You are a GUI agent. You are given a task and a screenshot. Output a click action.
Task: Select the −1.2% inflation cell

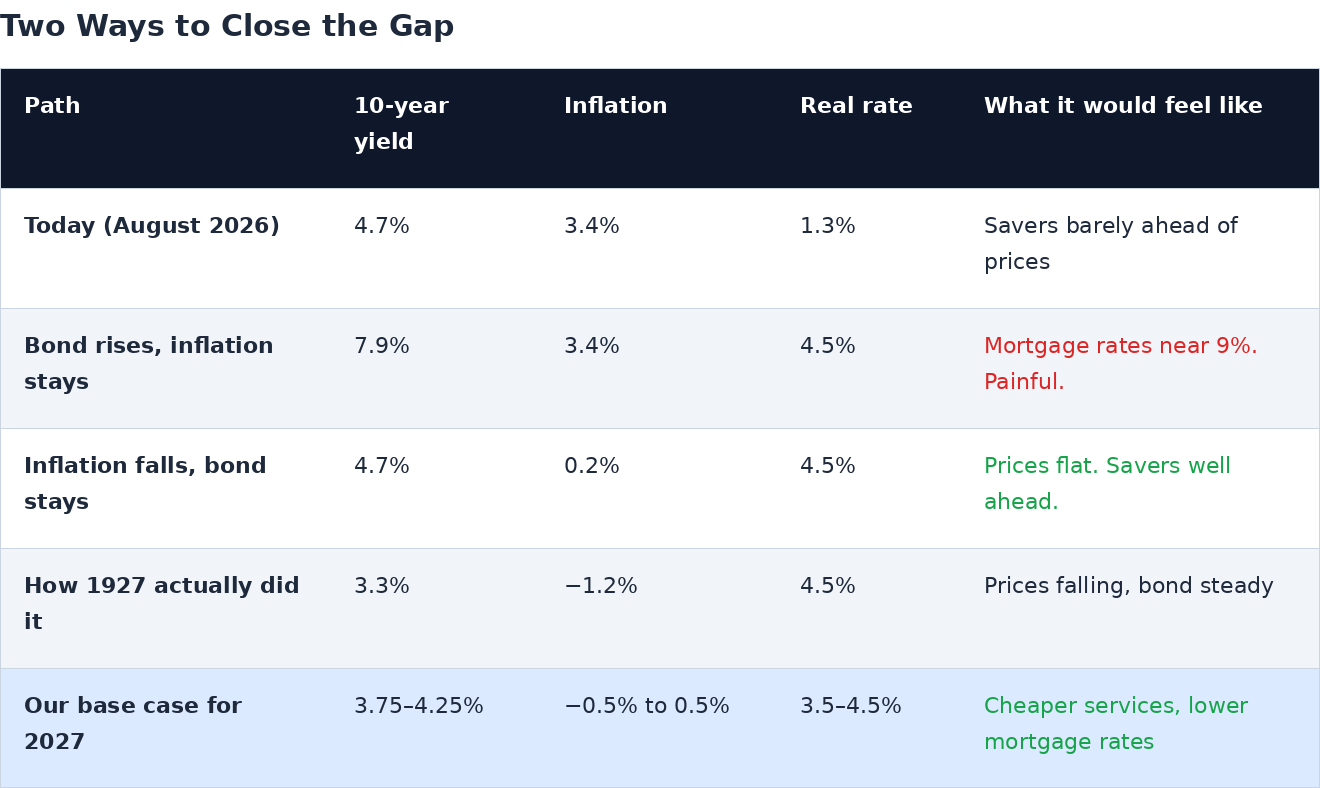pos(601,587)
